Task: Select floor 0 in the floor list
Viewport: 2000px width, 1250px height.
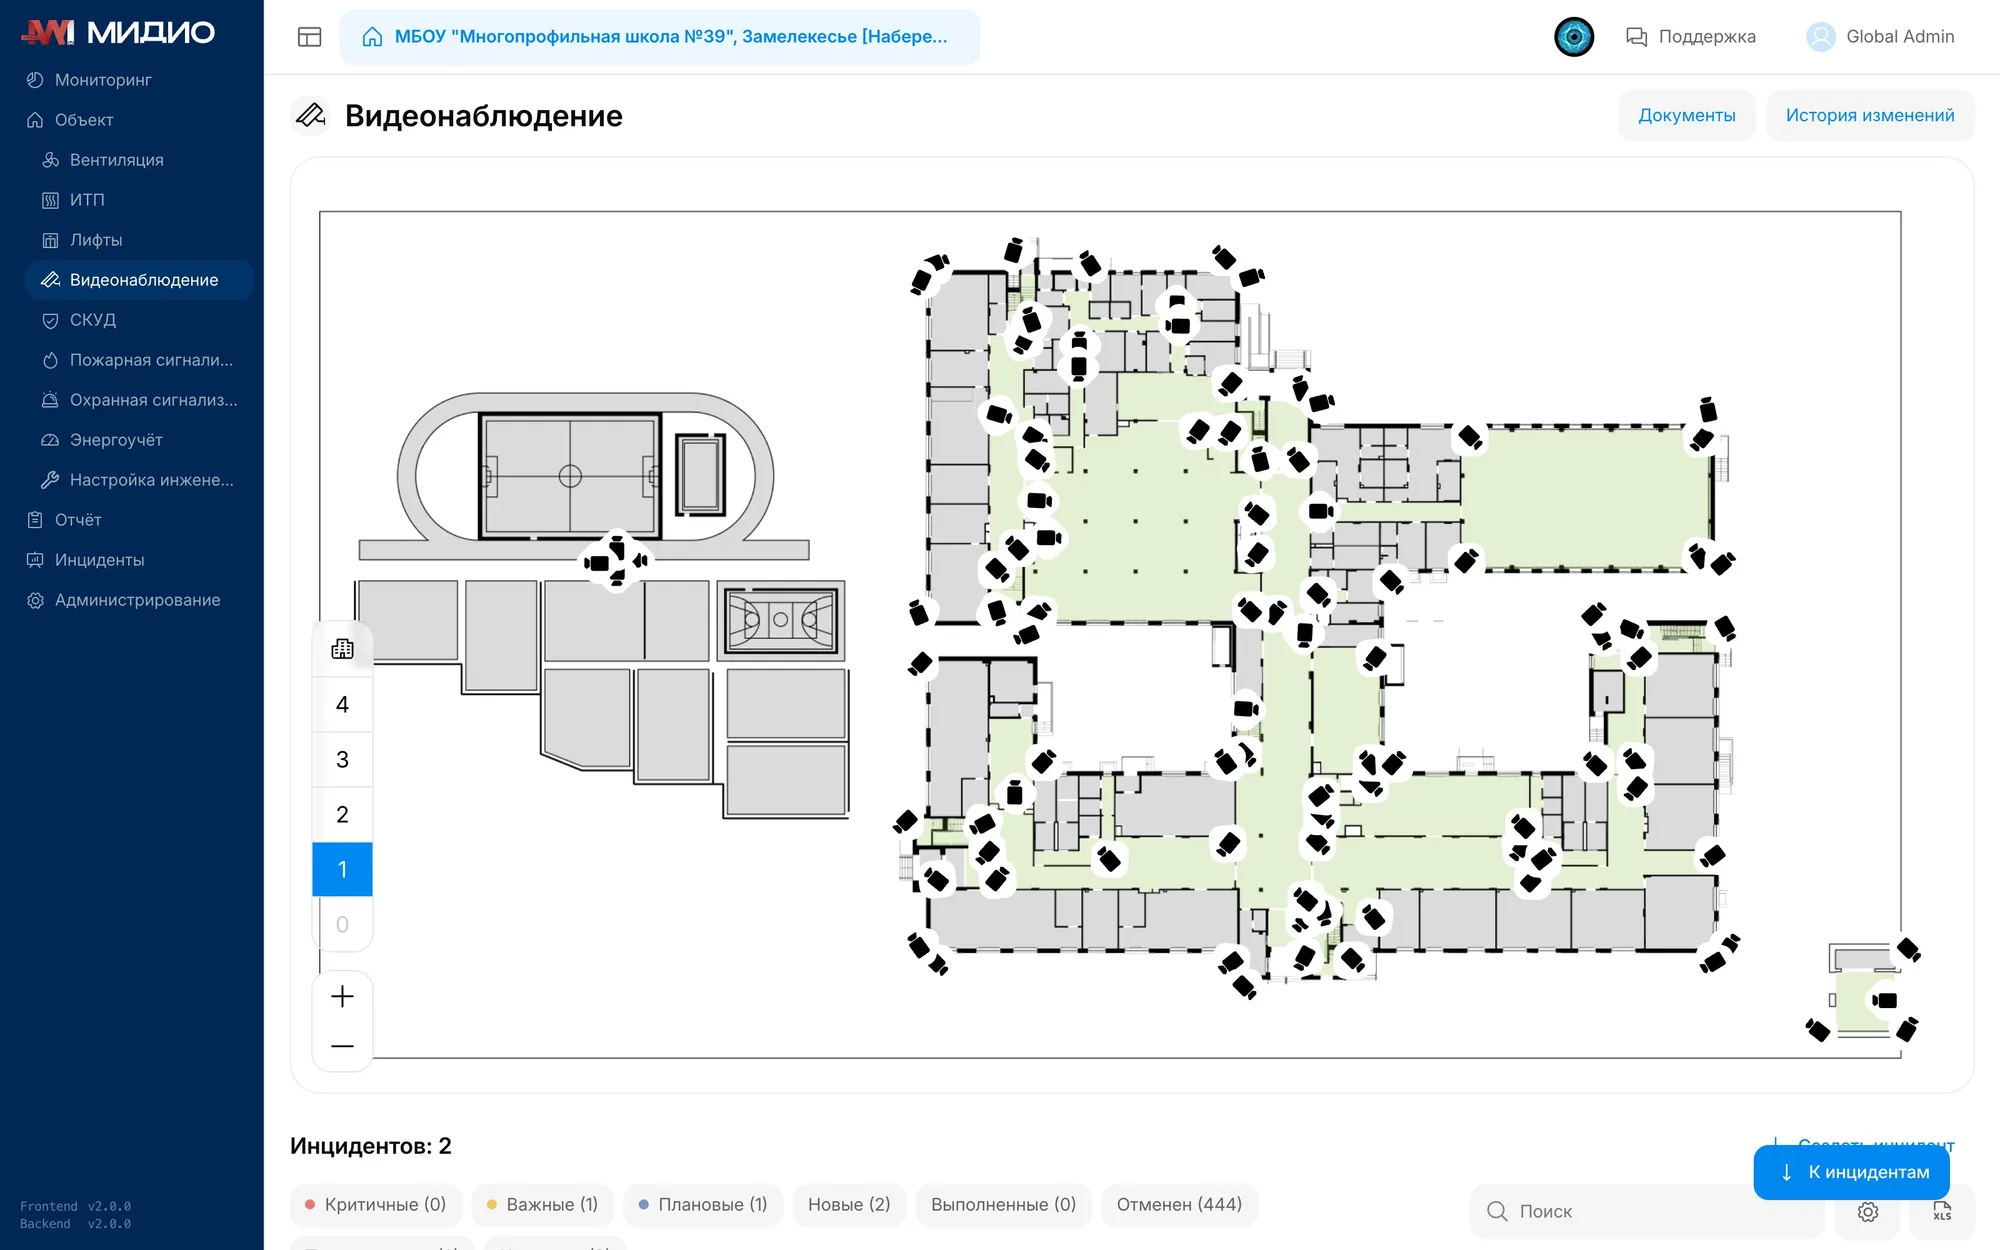Action: (x=342, y=925)
